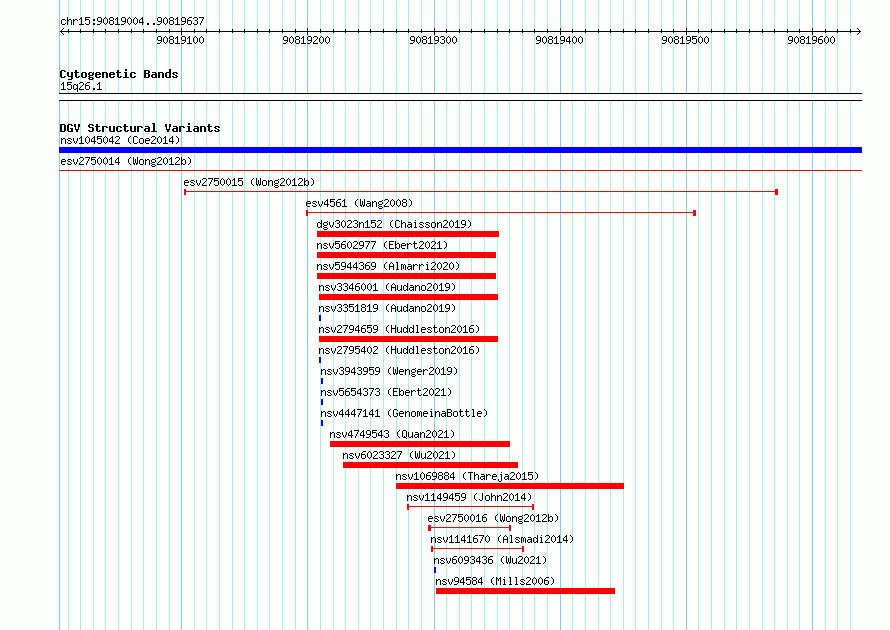Open dgv3023n152 (Chaisson2019) variant label
Viewport: 890px width, 630px height.
[x=394, y=224]
